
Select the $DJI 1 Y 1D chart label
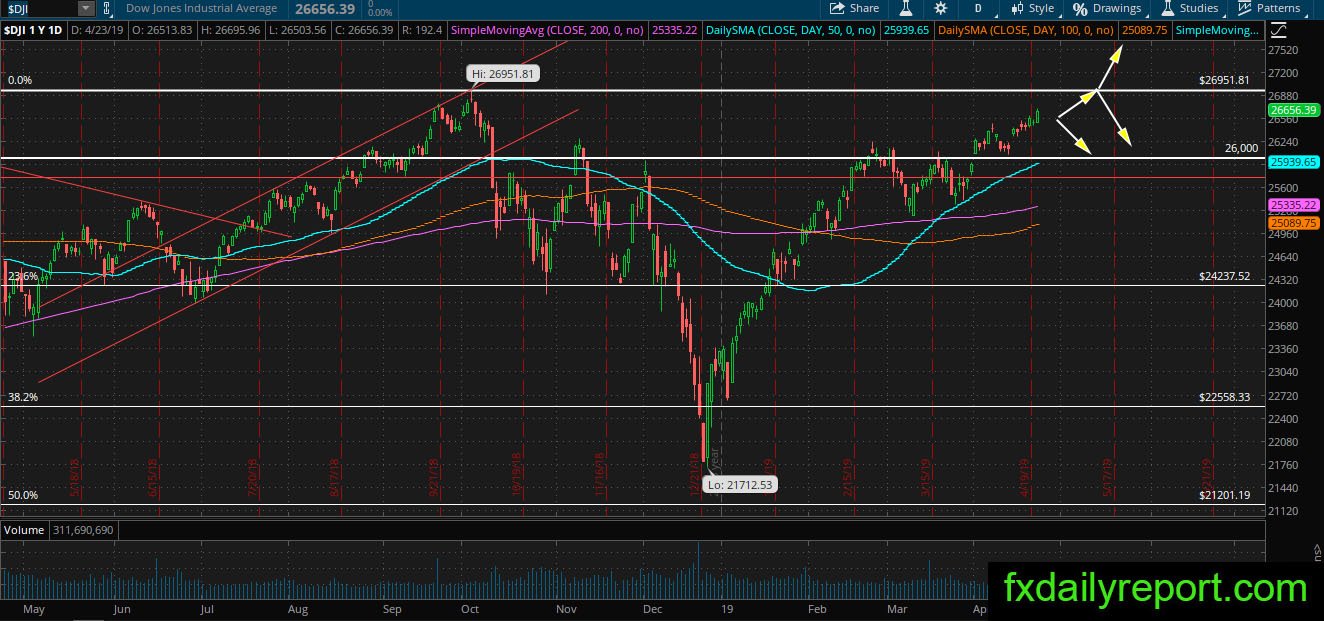(35, 30)
